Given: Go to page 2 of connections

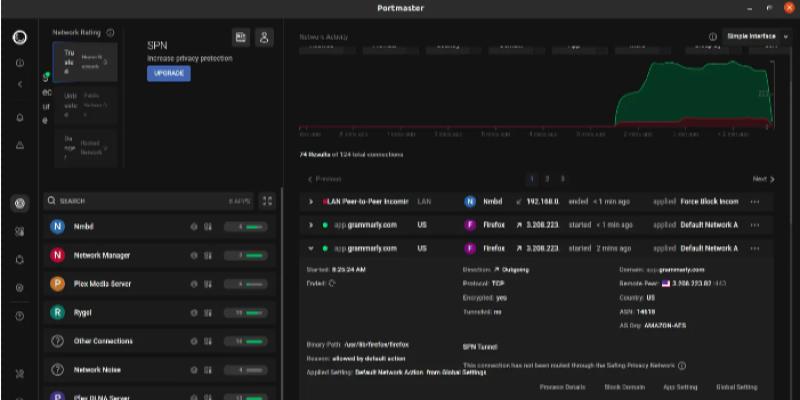Looking at the screenshot, I should 547,179.
